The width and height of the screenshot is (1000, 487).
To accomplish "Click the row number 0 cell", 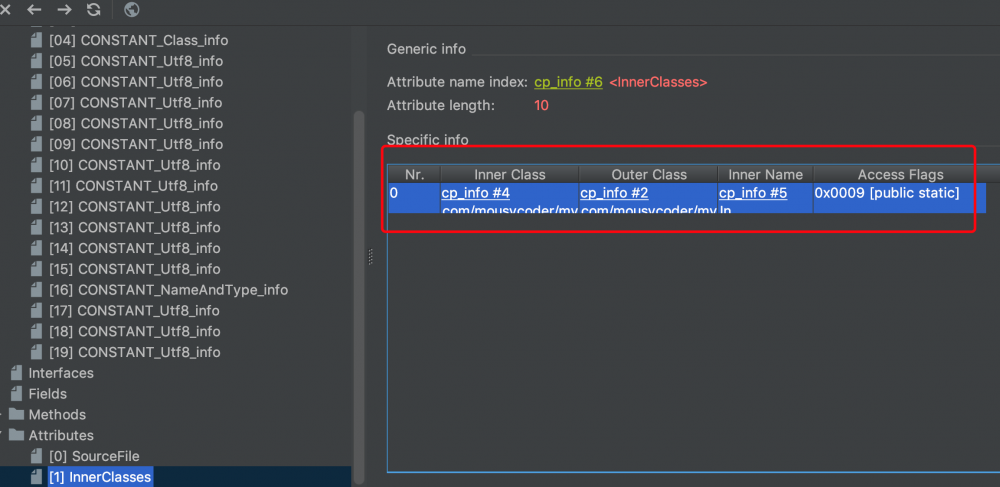I will click(415, 198).
